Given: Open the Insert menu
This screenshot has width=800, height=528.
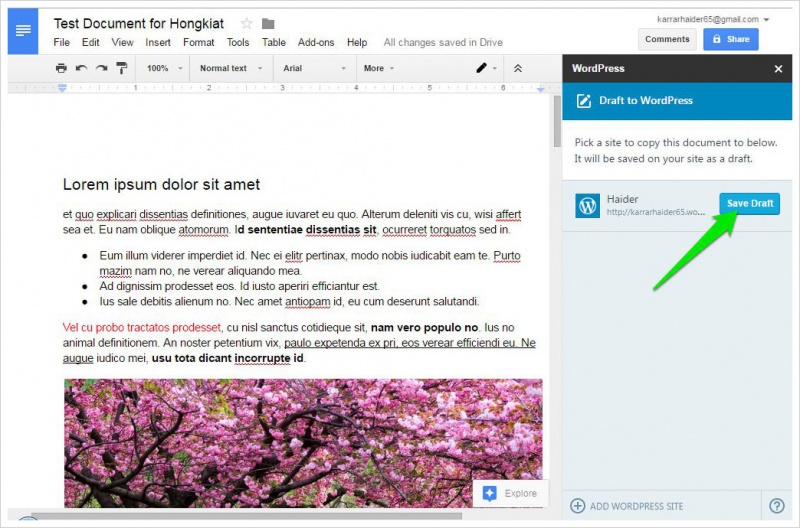Looking at the screenshot, I should point(158,42).
